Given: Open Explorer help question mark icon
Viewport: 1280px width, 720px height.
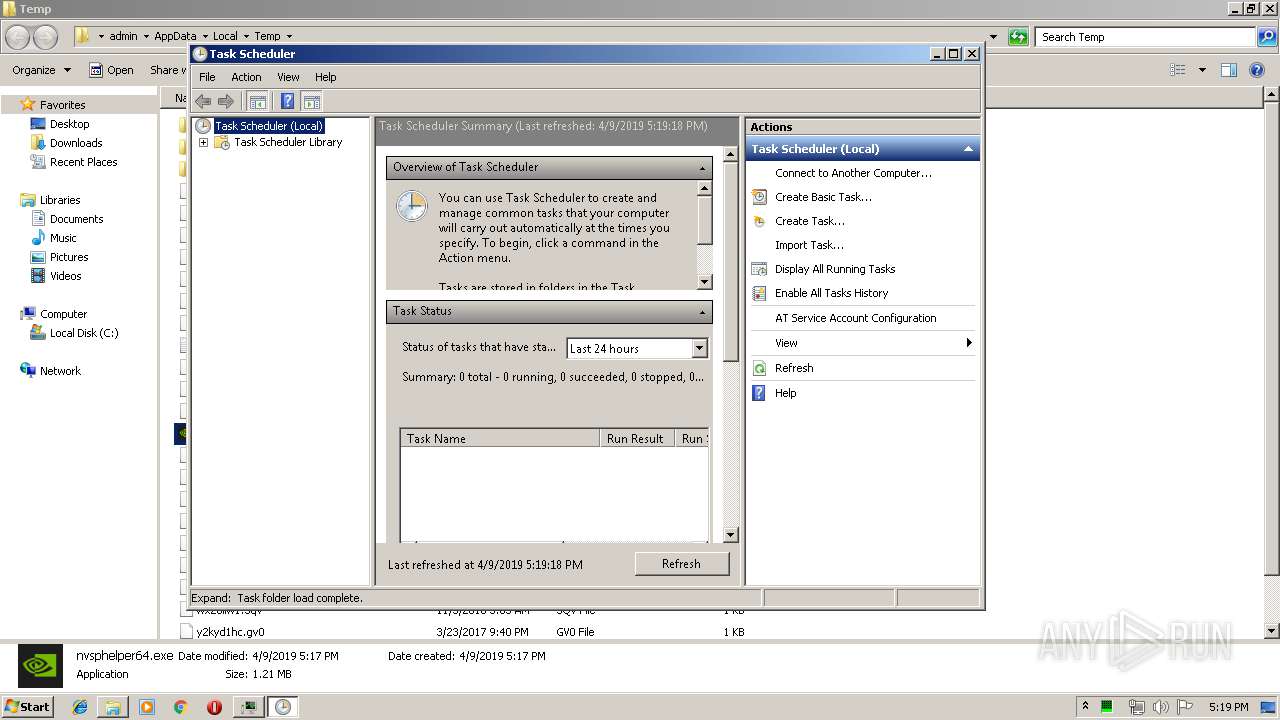Looking at the screenshot, I should click(x=1257, y=70).
